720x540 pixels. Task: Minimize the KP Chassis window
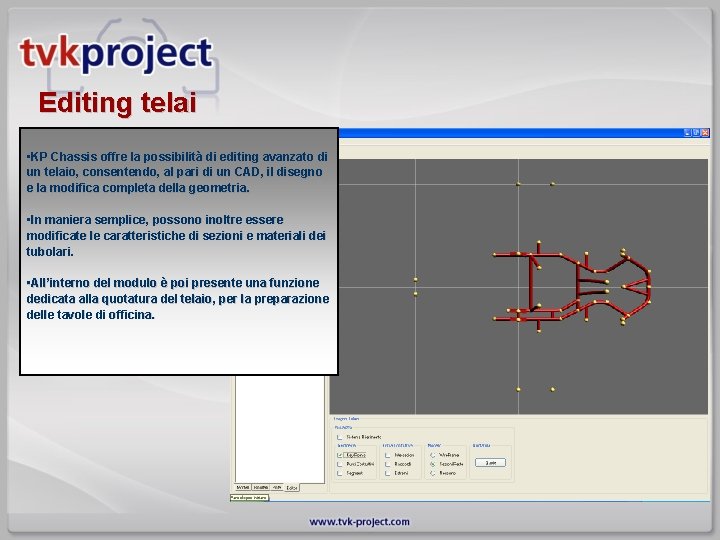[687, 133]
